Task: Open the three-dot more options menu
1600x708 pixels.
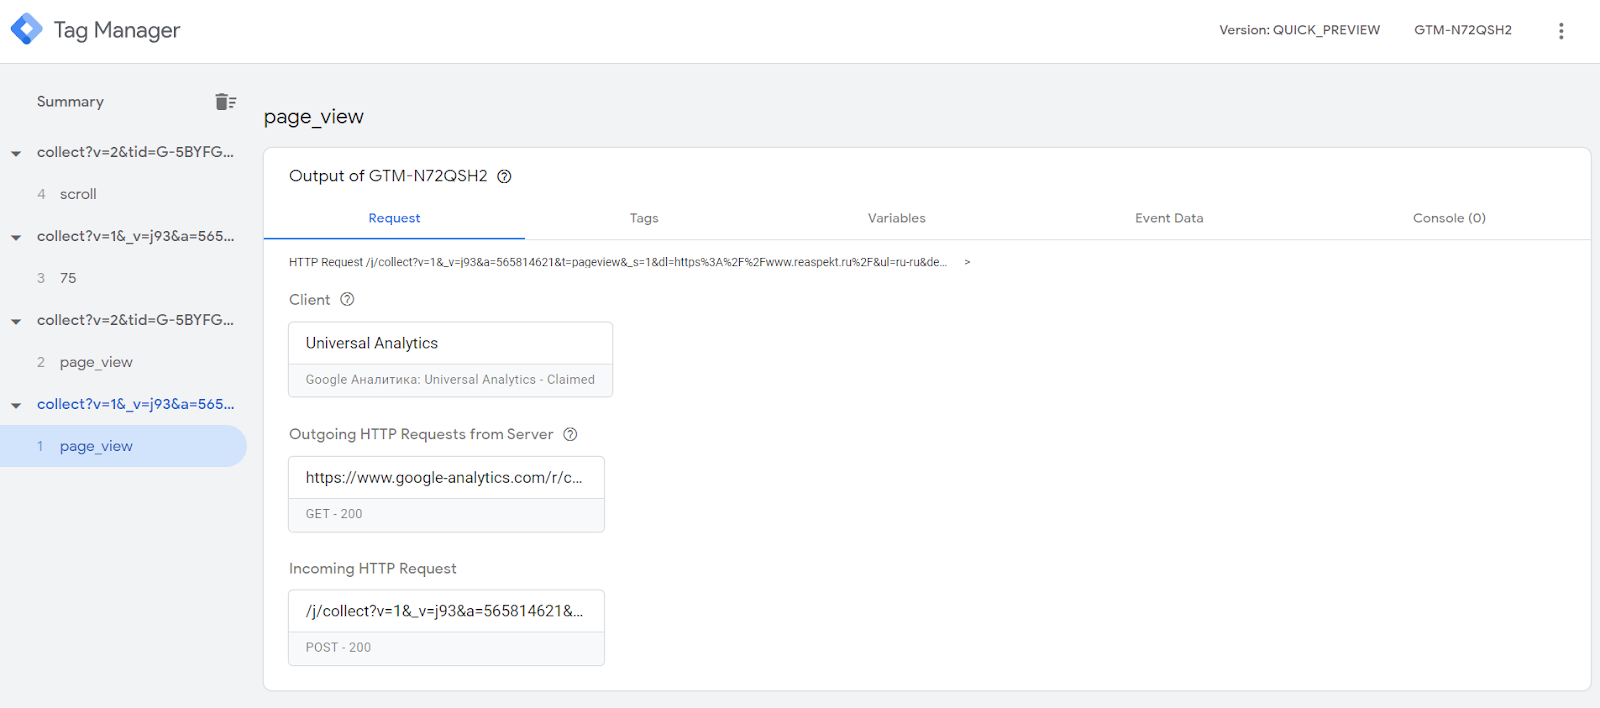Action: (1560, 31)
